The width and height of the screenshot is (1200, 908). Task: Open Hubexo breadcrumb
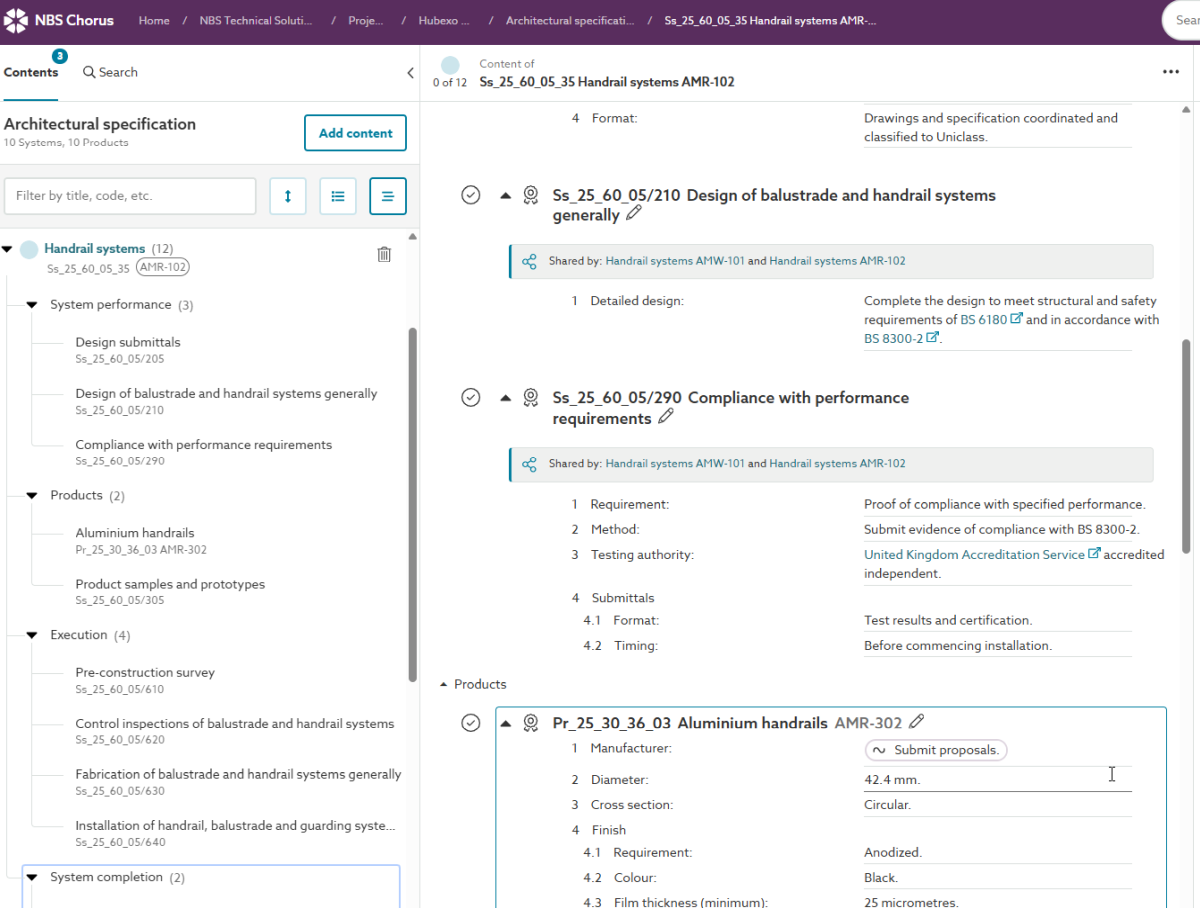(x=445, y=20)
